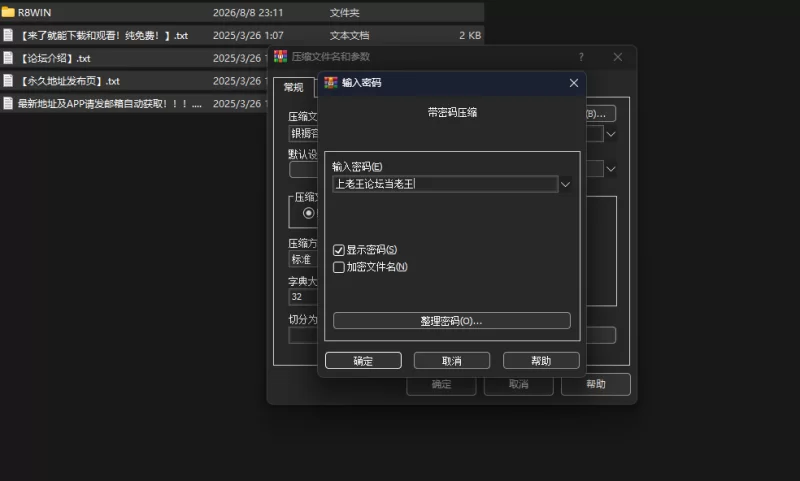Click the browse (B)... button in background dialog
Viewport: 800px width, 481px height.
[x=600, y=114]
